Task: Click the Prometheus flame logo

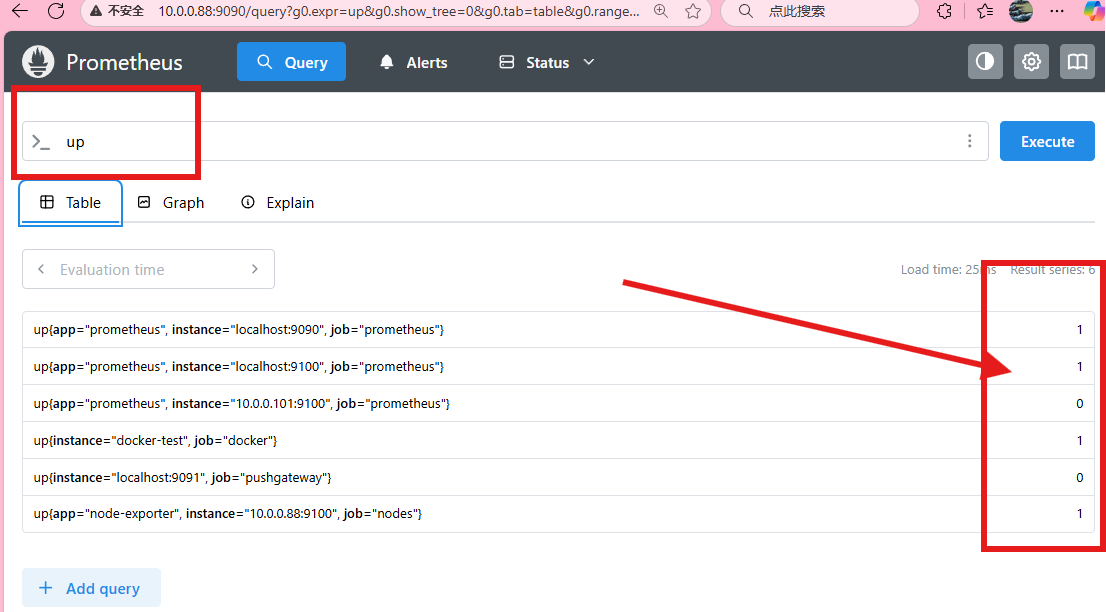Action: 38,62
